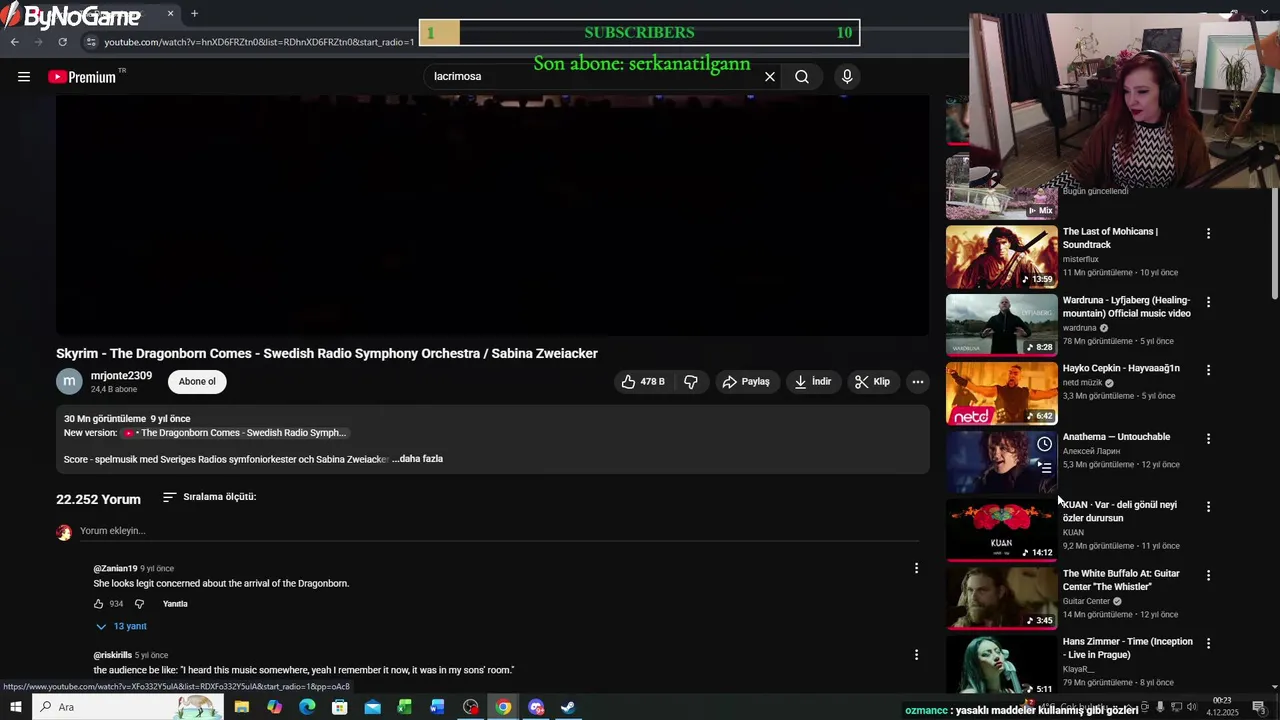This screenshot has height=720, width=1280.
Task: Play KUAN Var deli gönül thumbnail
Action: pyautogui.click(x=1001, y=531)
